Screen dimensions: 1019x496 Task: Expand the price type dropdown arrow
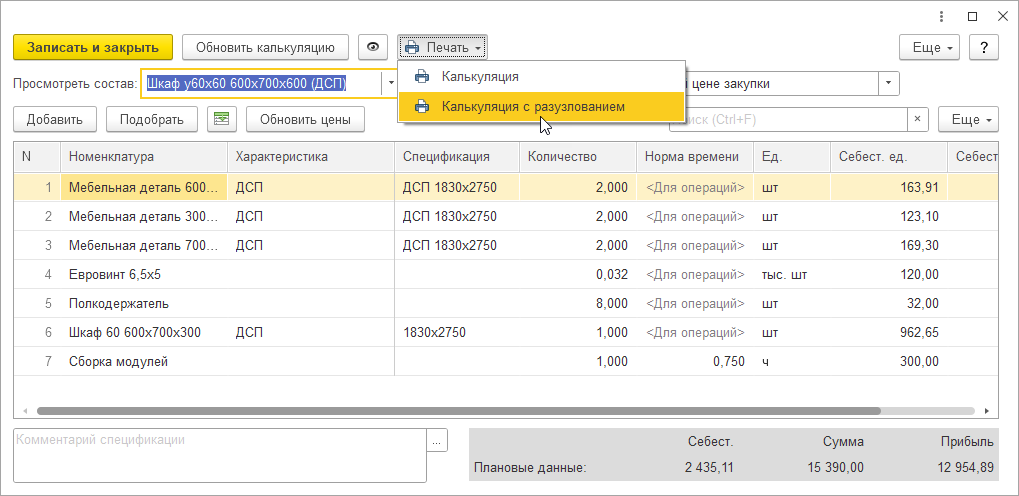888,84
